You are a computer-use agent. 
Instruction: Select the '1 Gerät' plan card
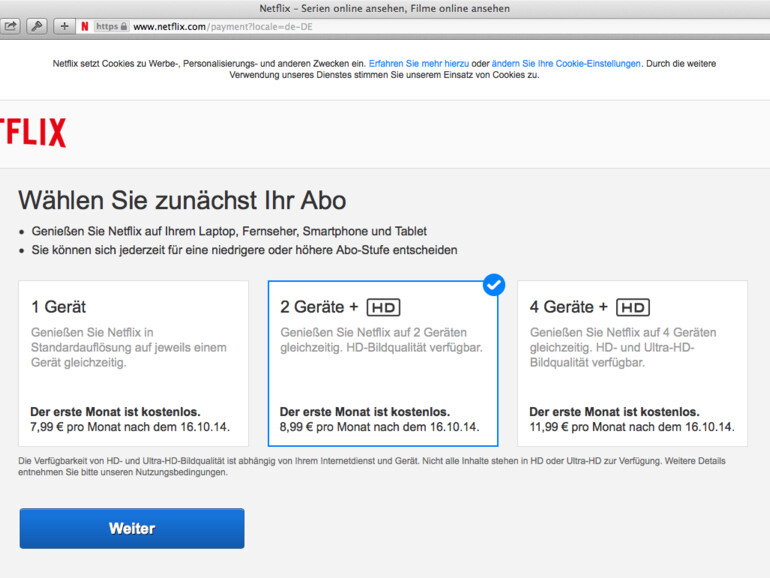134,363
